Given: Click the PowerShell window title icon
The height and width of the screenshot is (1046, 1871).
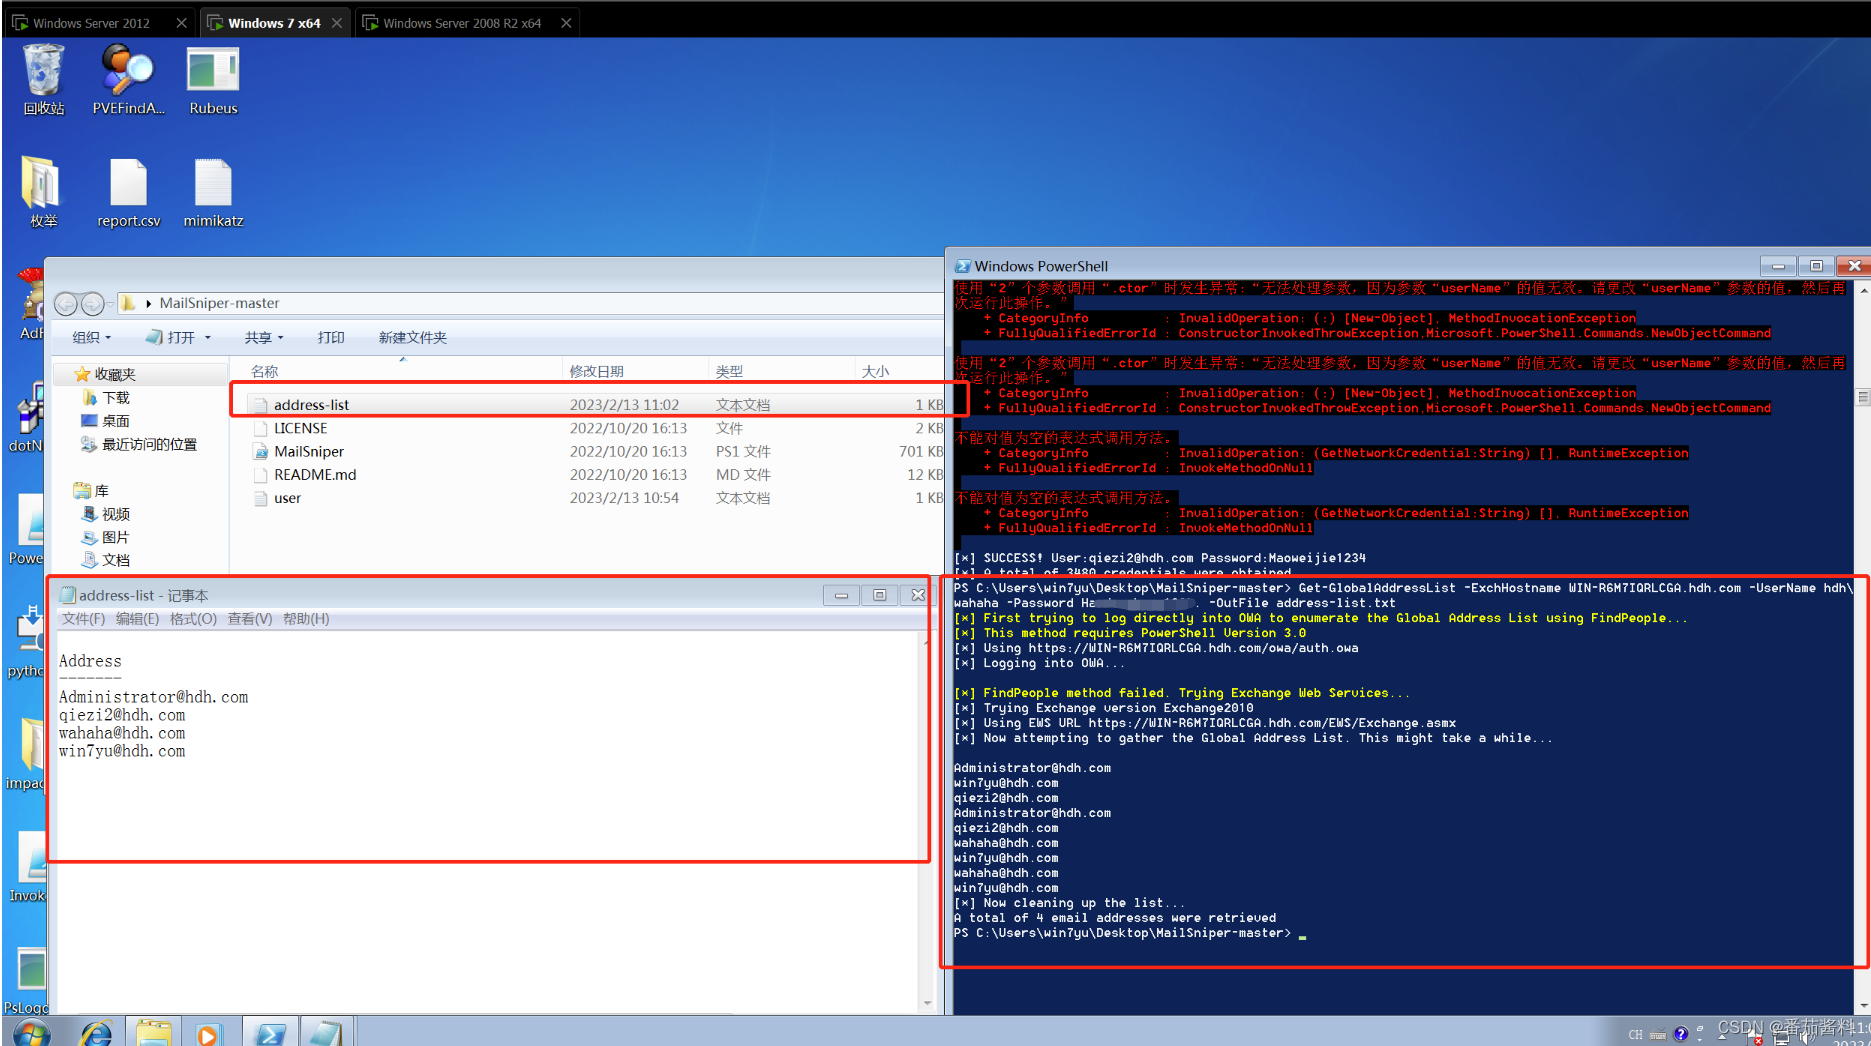Looking at the screenshot, I should click(962, 266).
